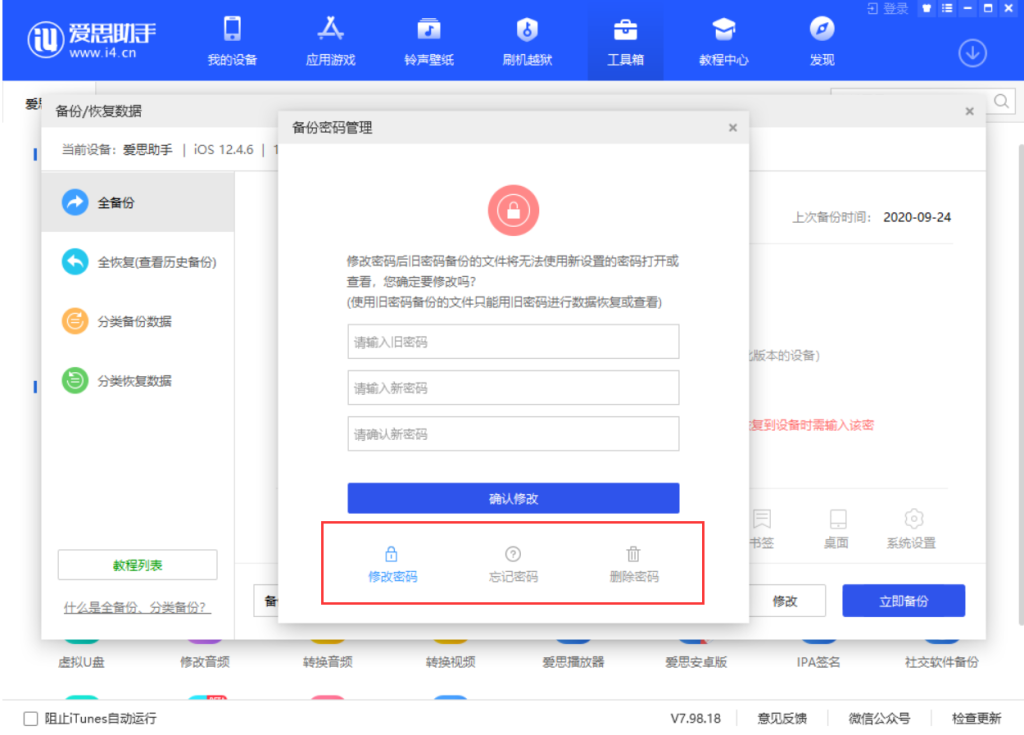The image size is (1024, 735).
Task: Click the 教程列表 tutorial list button
Action: (137, 565)
